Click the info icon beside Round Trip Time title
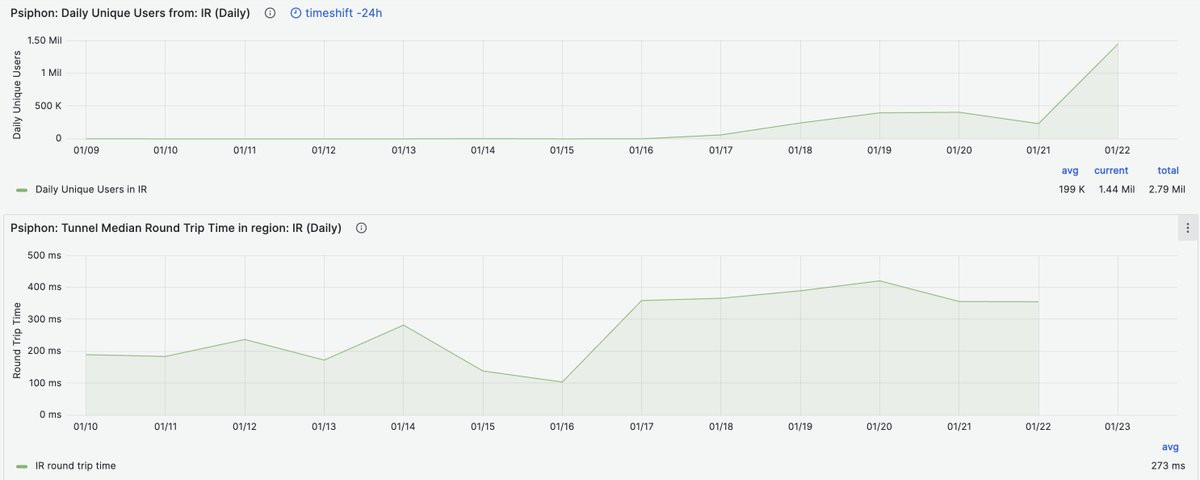1200x480 pixels. point(361,228)
